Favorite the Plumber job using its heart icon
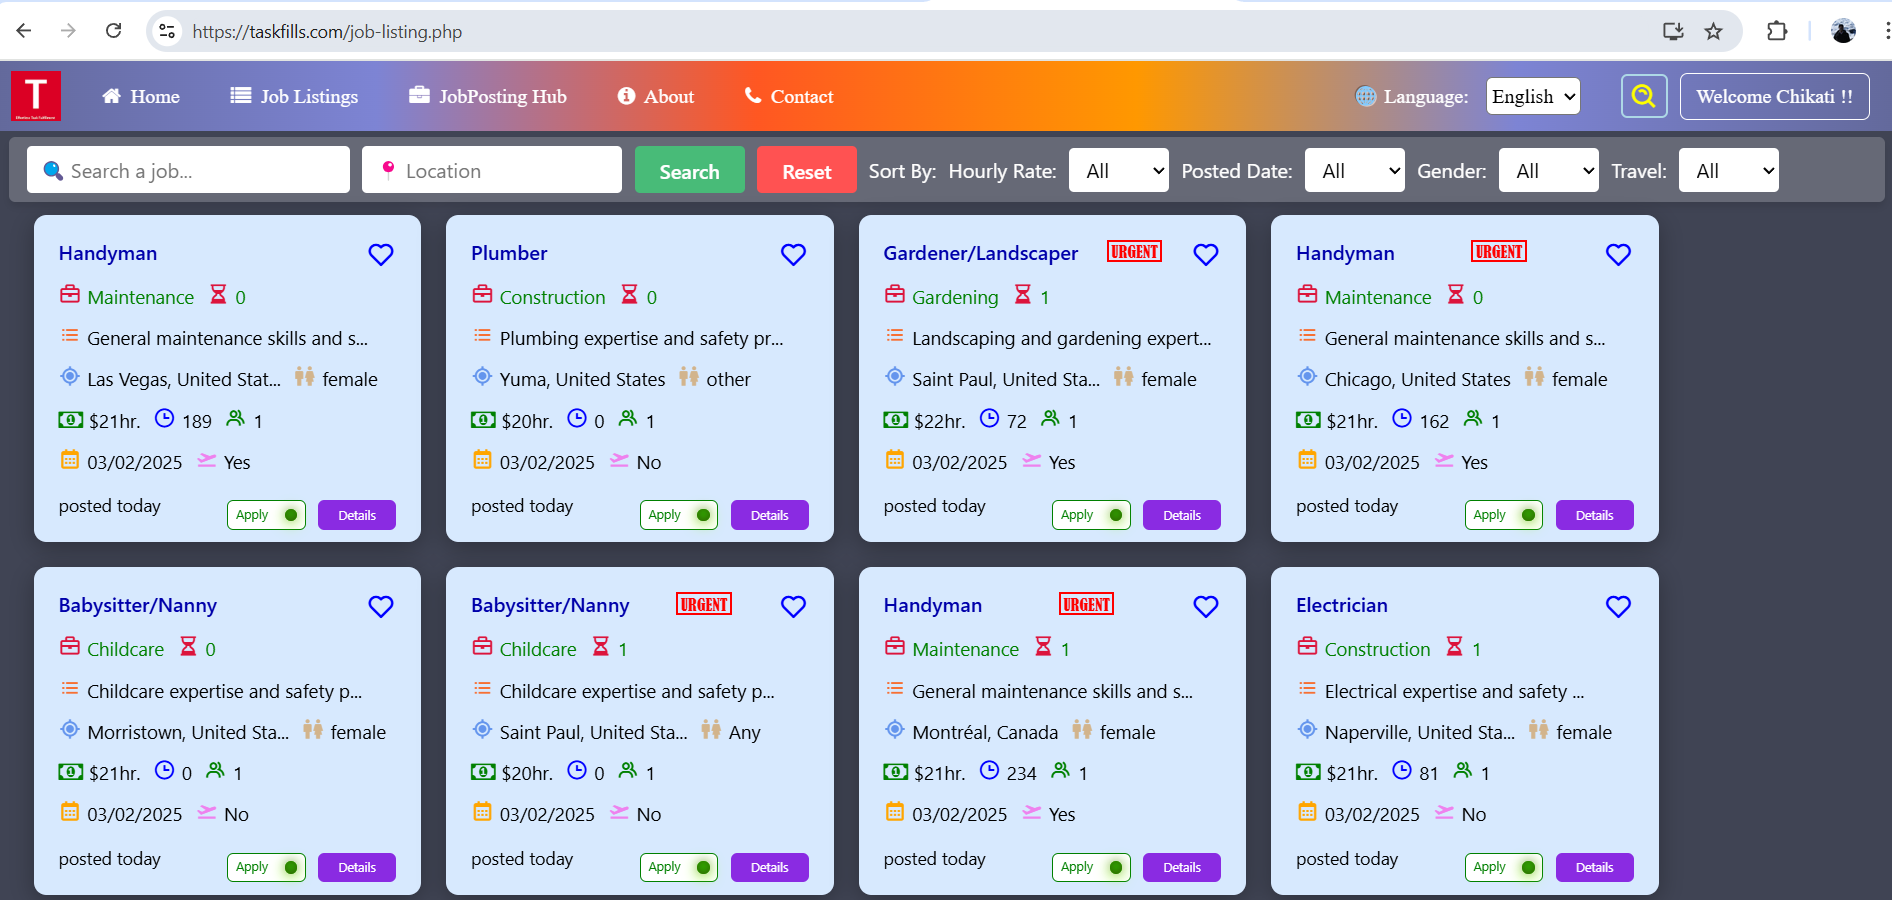The width and height of the screenshot is (1892, 900). pos(793,255)
